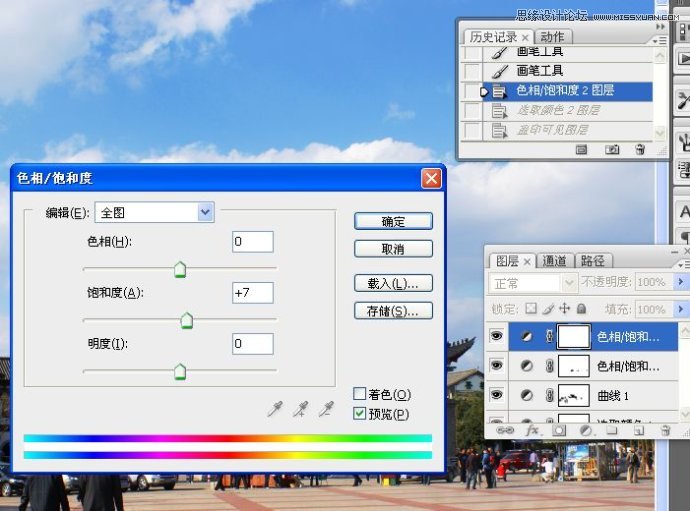Enable the 着色(O) colorize checkbox
The image size is (690, 511).
pyautogui.click(x=360, y=393)
